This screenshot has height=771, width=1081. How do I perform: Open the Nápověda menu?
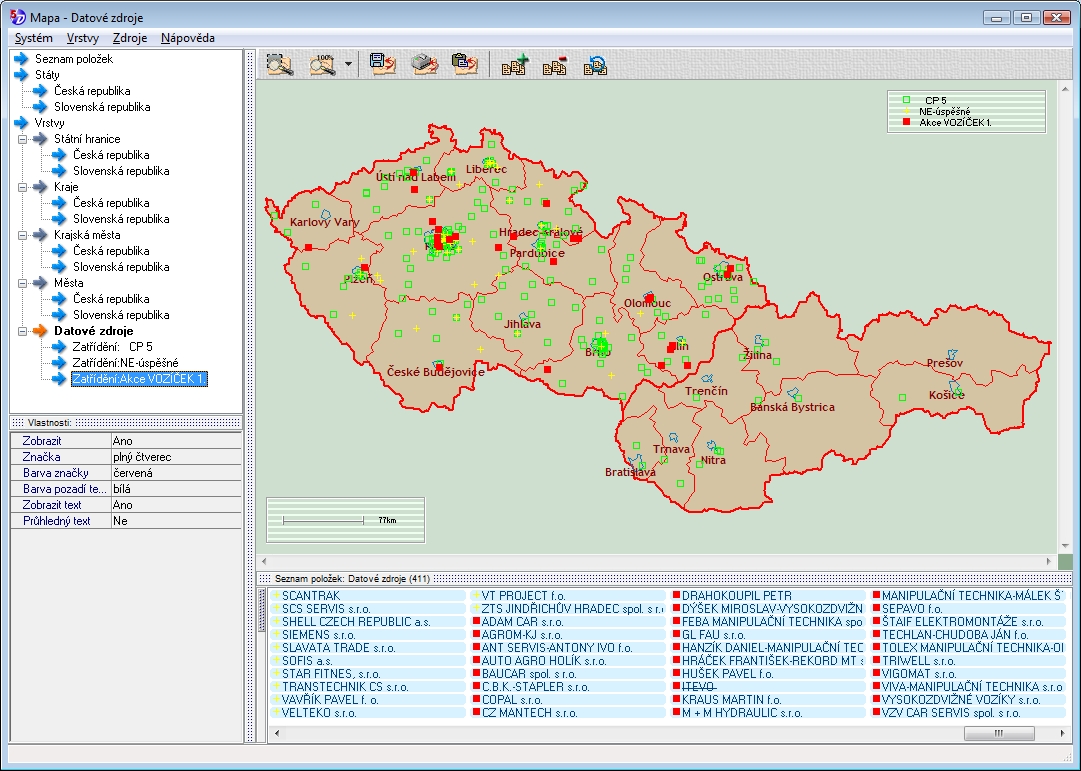[x=188, y=38]
